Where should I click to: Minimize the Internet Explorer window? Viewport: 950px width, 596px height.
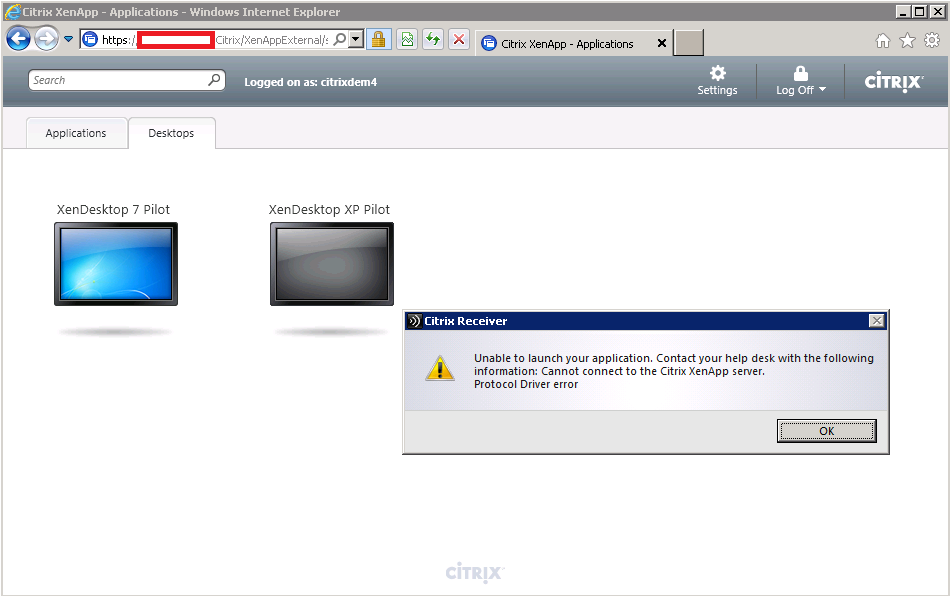(x=903, y=12)
